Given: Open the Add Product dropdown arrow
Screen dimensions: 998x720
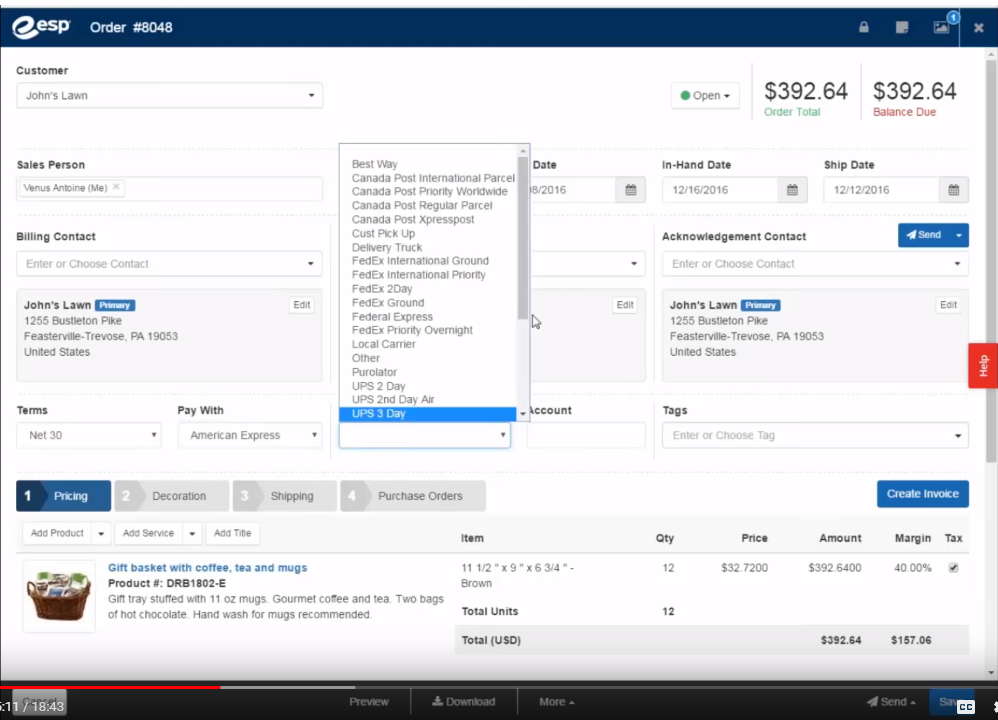Looking at the screenshot, I should tap(101, 533).
